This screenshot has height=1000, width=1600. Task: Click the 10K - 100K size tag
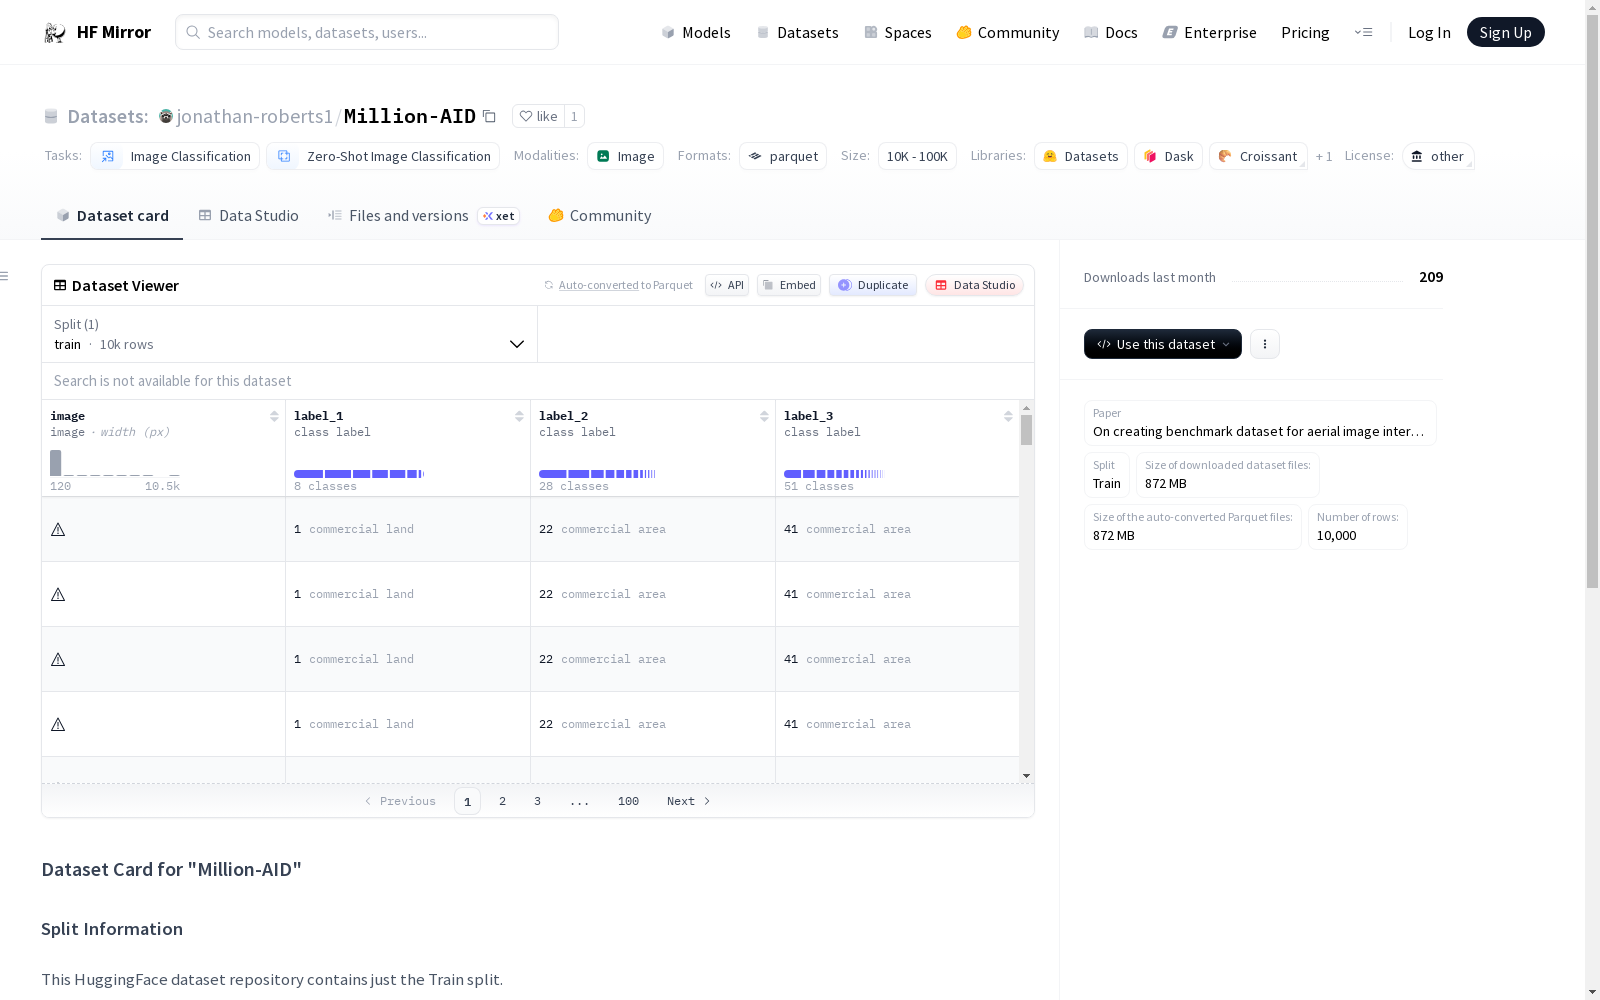tap(917, 156)
